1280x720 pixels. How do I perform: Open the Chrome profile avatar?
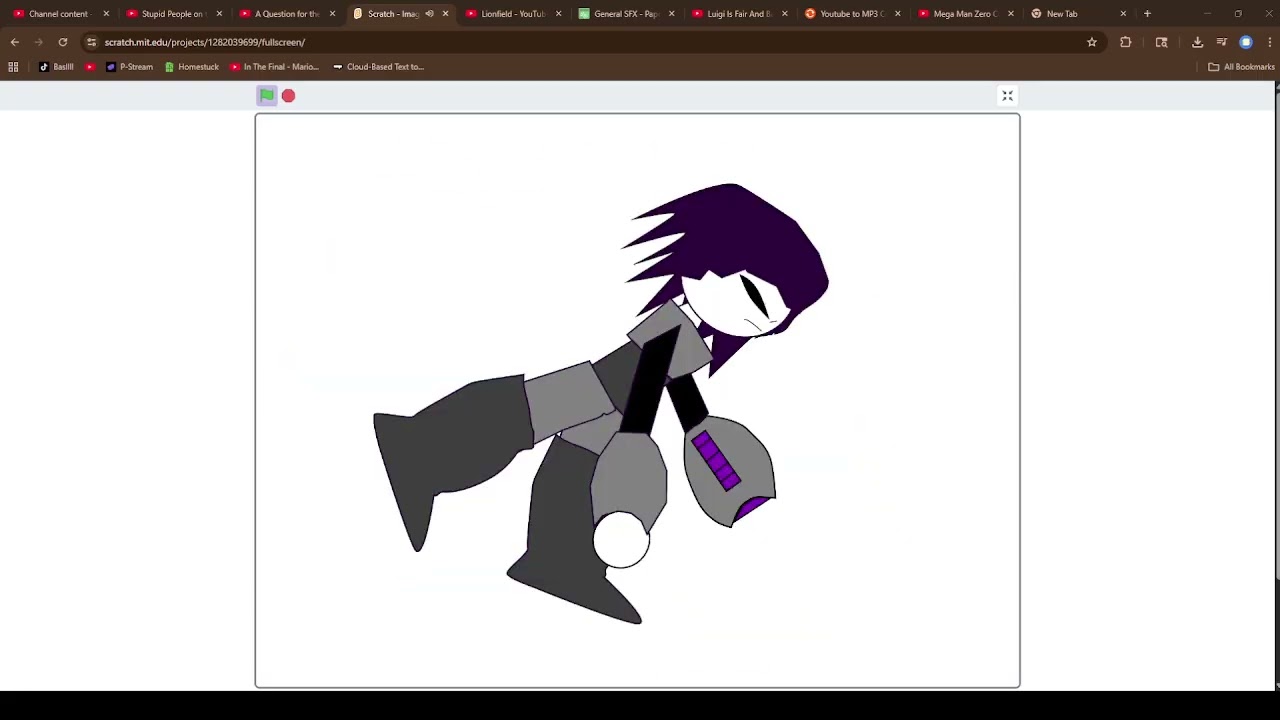pyautogui.click(x=1246, y=42)
